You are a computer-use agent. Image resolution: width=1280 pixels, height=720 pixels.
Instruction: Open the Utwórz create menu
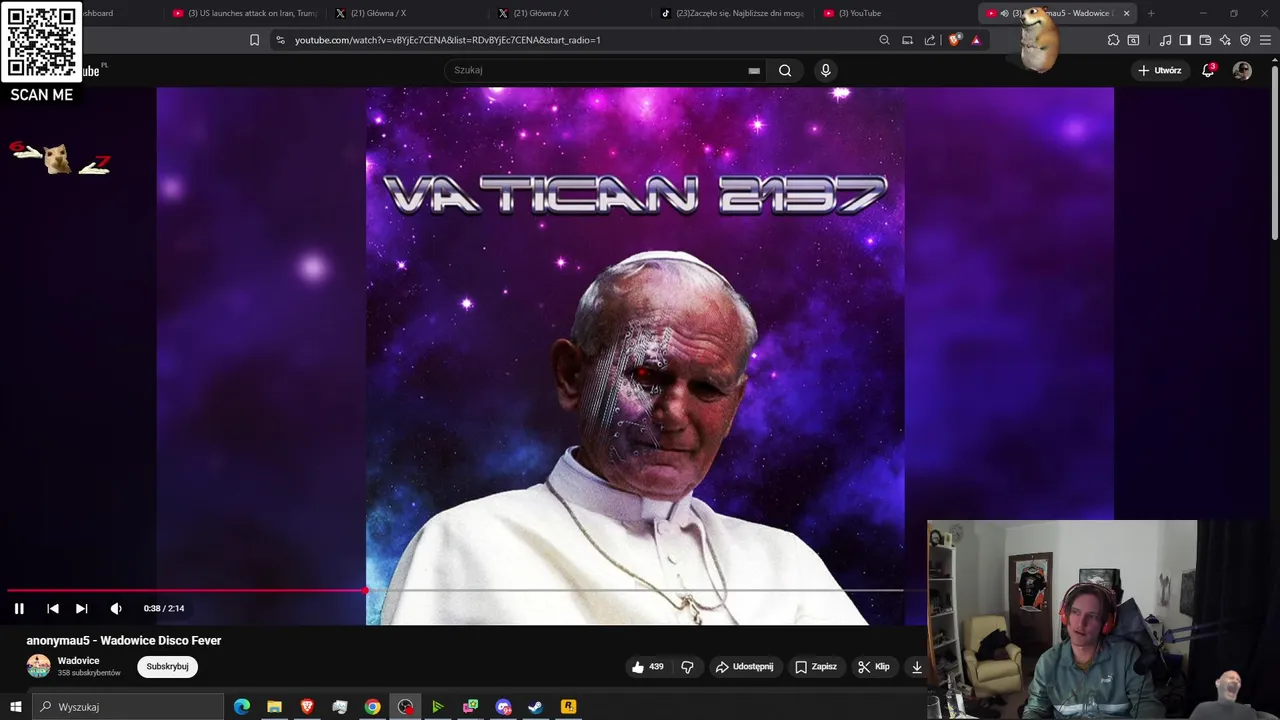(1160, 70)
